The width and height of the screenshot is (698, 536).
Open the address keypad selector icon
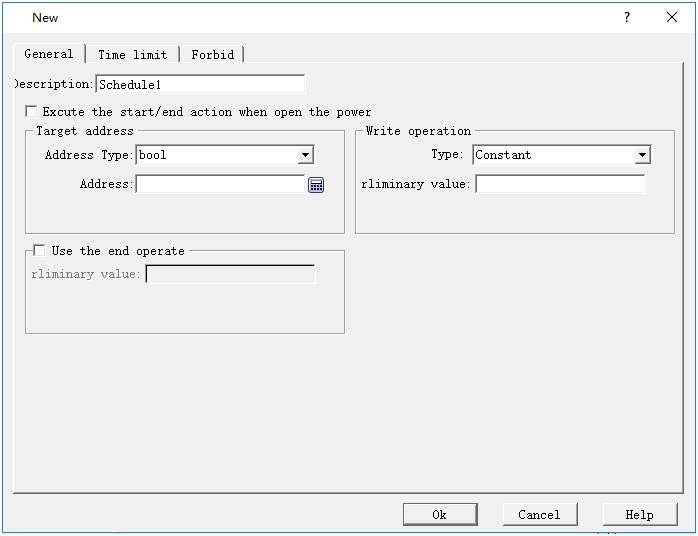(316, 184)
